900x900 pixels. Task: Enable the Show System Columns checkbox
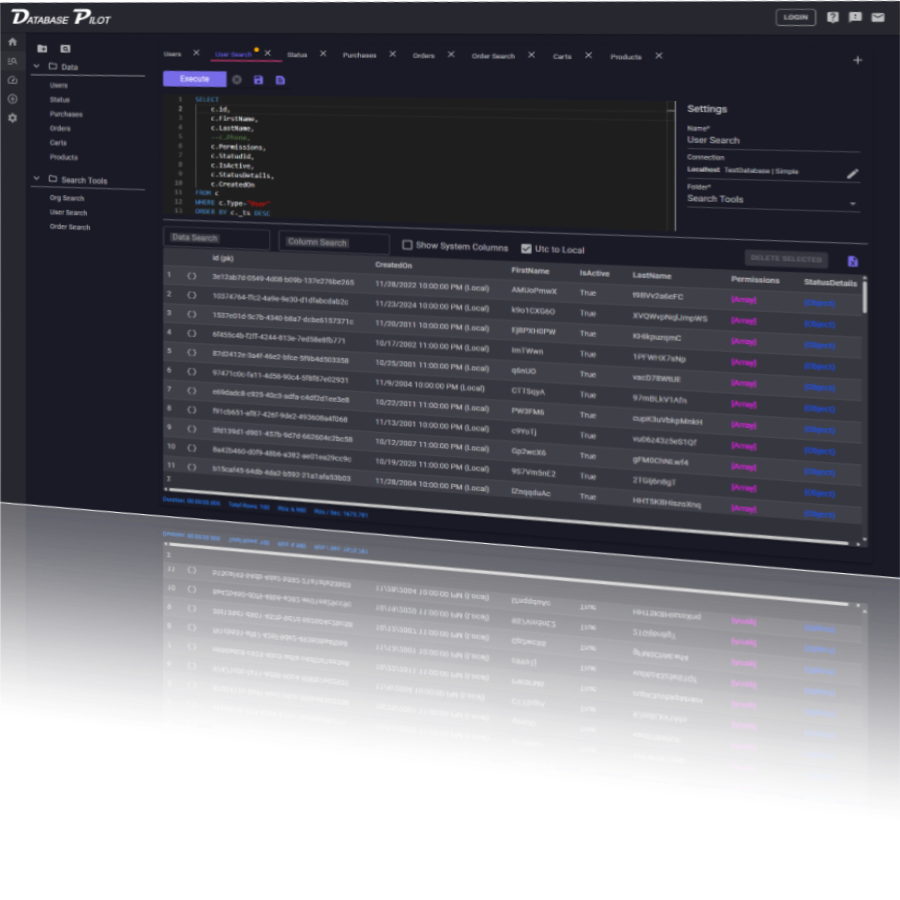point(407,245)
